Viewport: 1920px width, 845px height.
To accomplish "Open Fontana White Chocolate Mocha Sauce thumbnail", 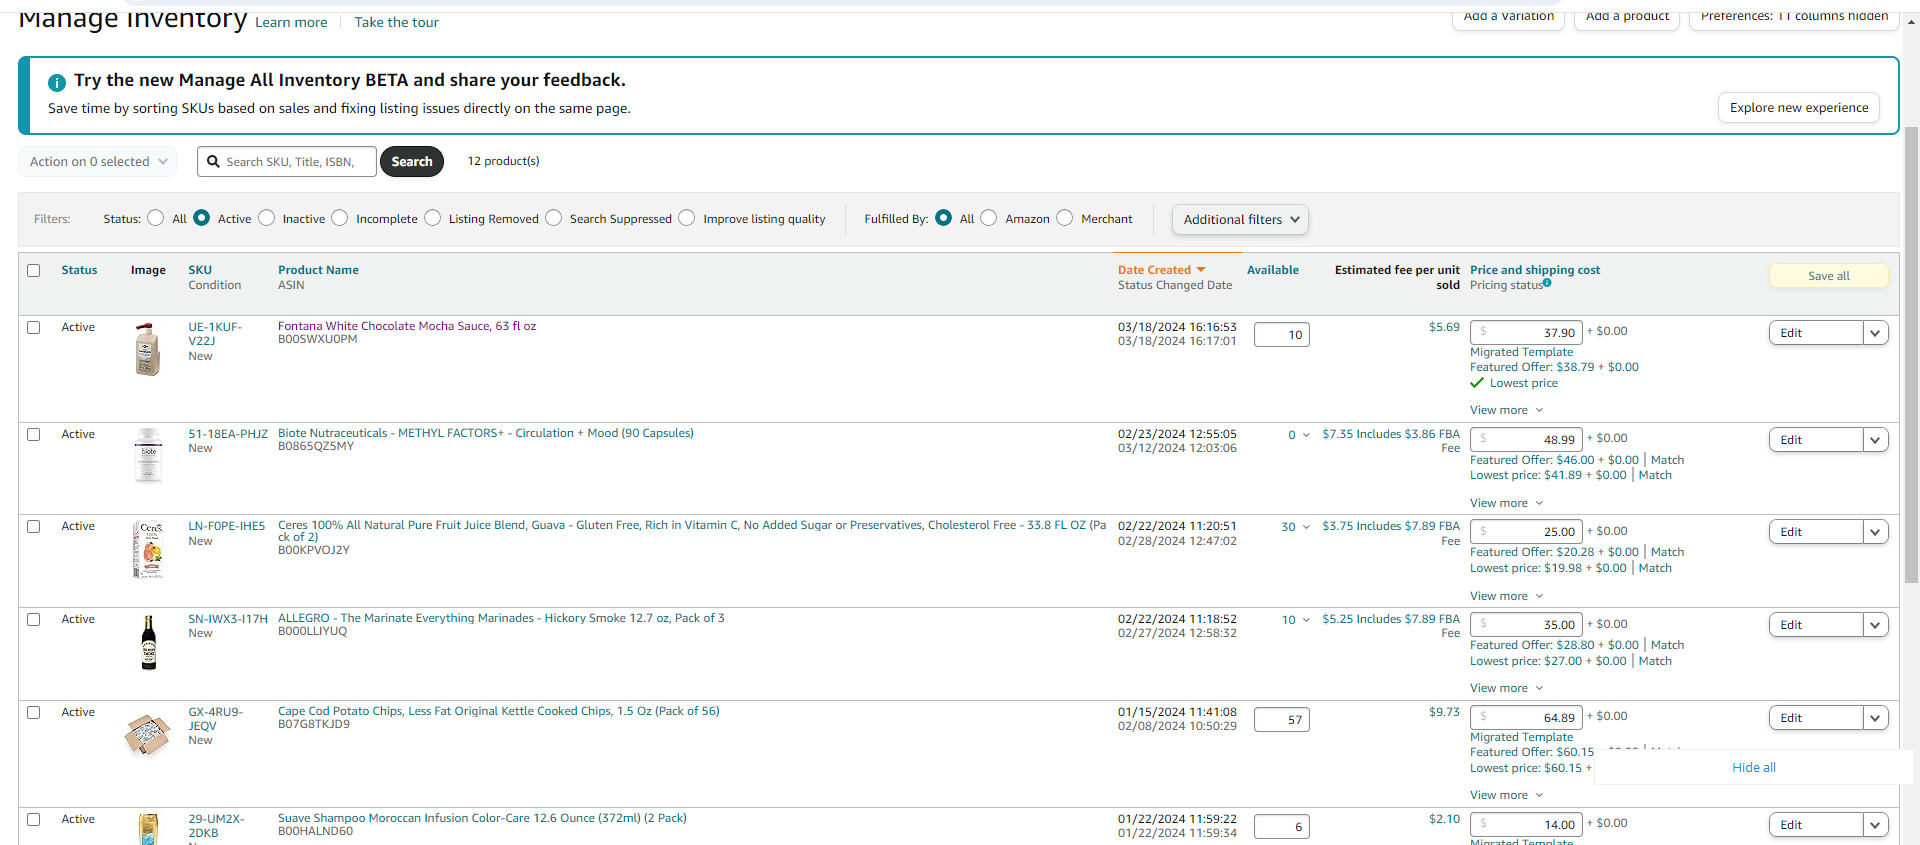I will pyautogui.click(x=148, y=349).
